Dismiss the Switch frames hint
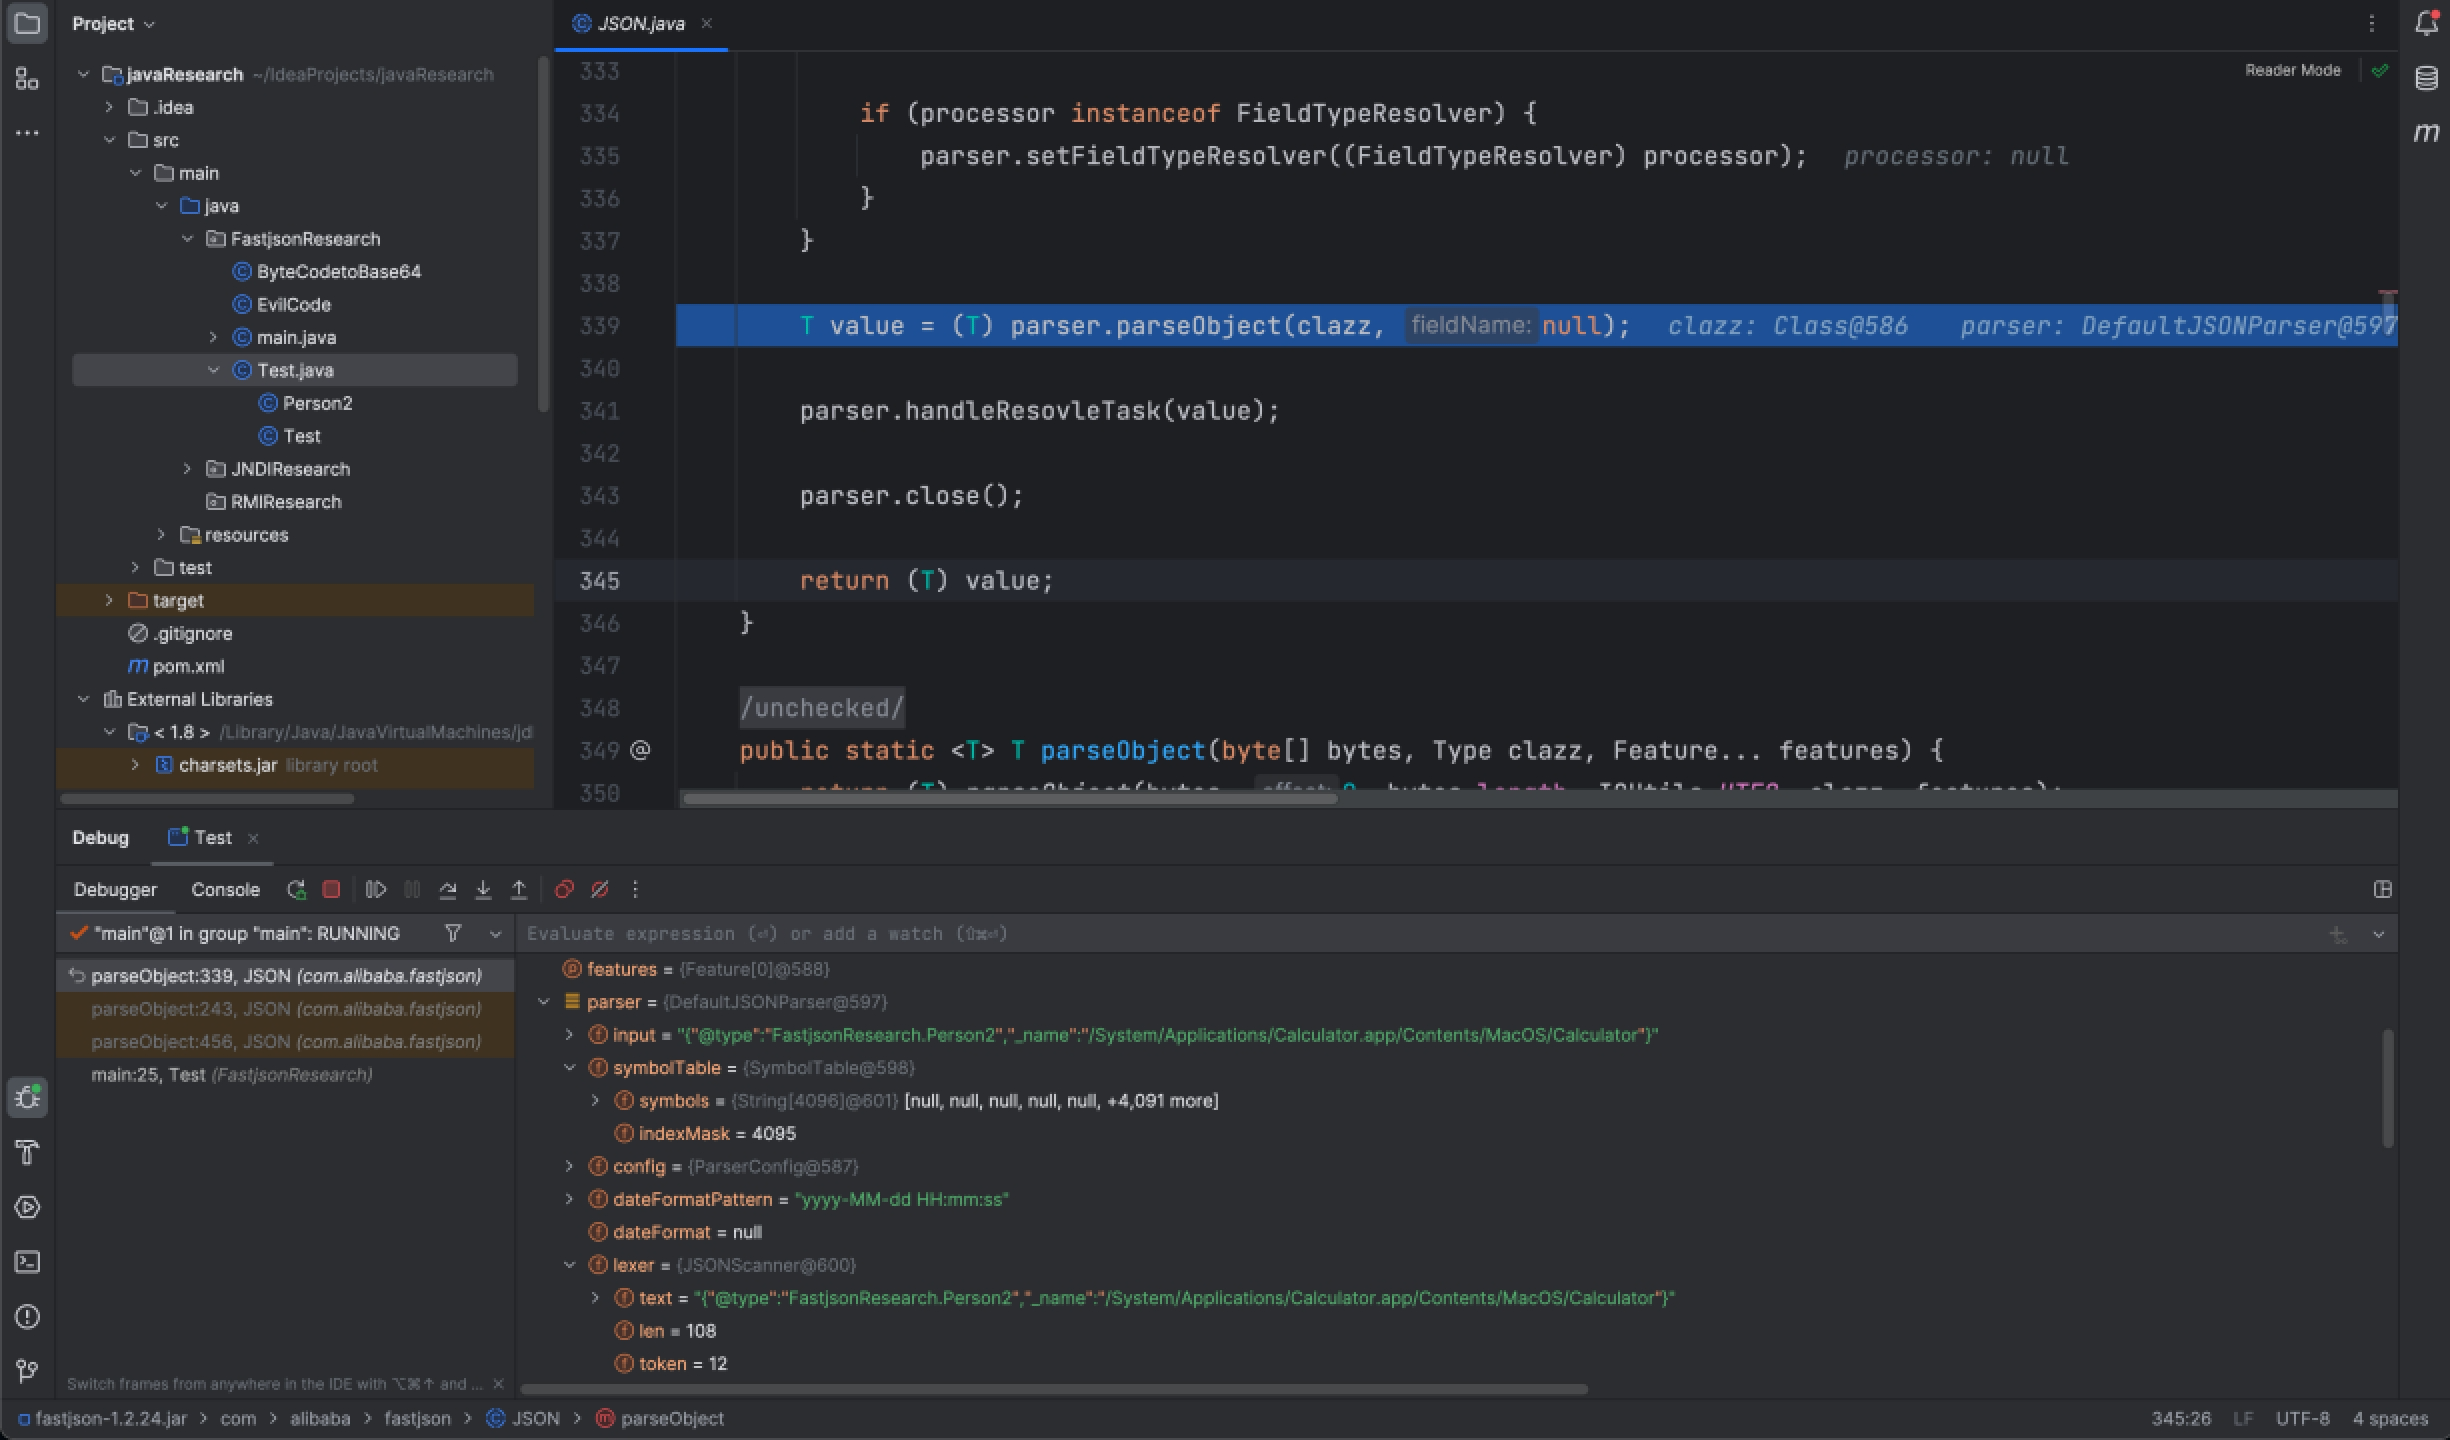This screenshot has width=2450, height=1440. click(x=498, y=1384)
